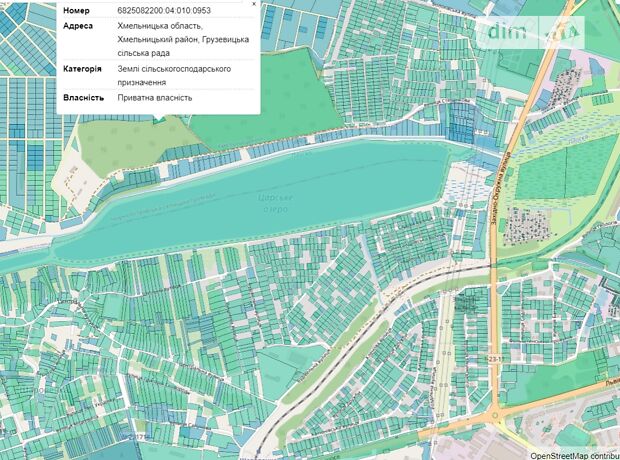Click the Категорія row label
This screenshot has width=620, height=460.
(x=82, y=69)
